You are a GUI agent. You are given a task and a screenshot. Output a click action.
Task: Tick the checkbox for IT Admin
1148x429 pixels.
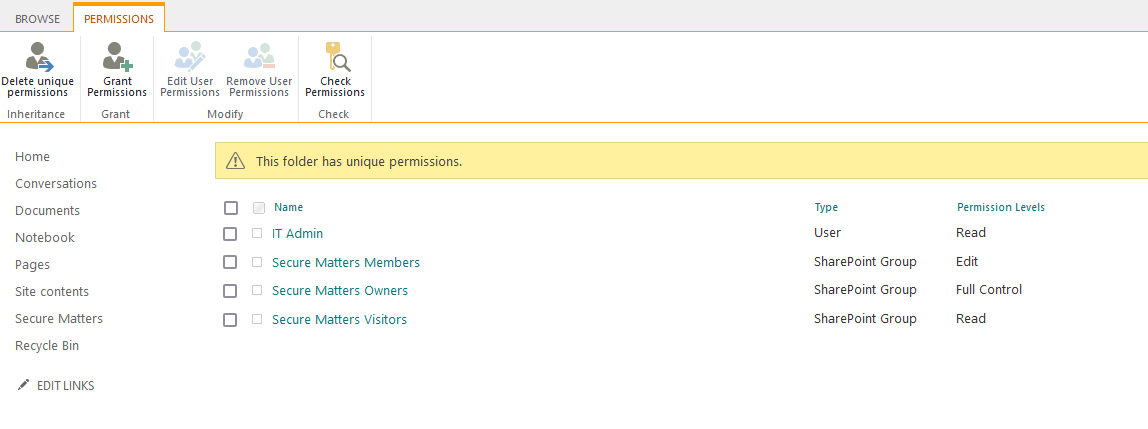[x=230, y=234]
